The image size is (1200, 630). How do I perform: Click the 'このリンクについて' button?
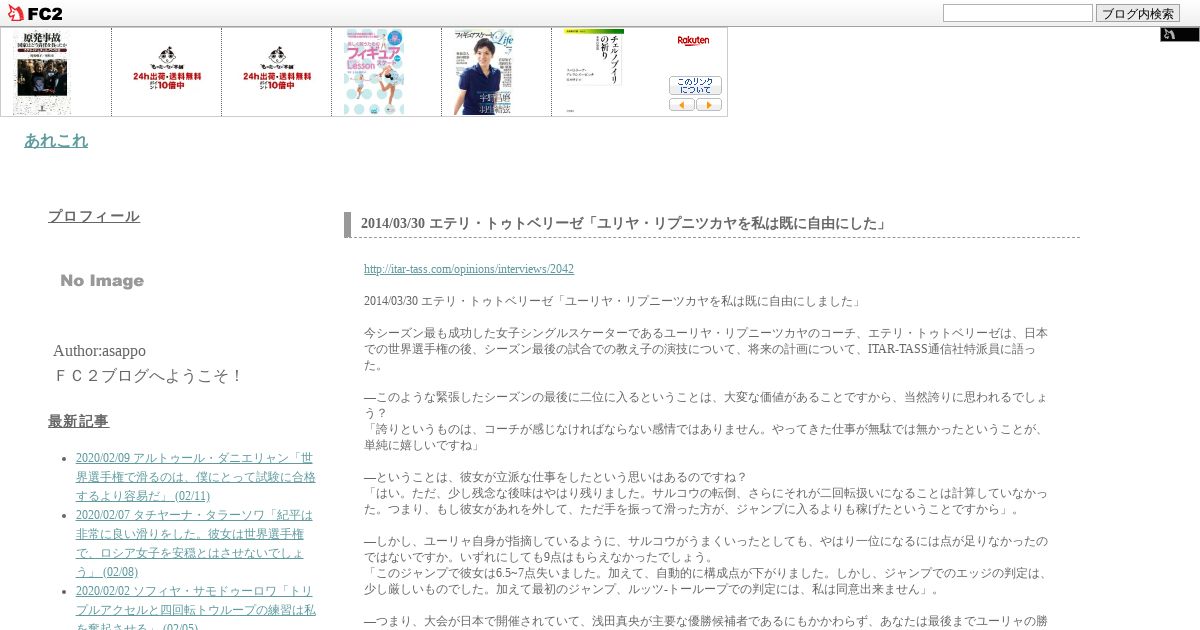tap(695, 85)
